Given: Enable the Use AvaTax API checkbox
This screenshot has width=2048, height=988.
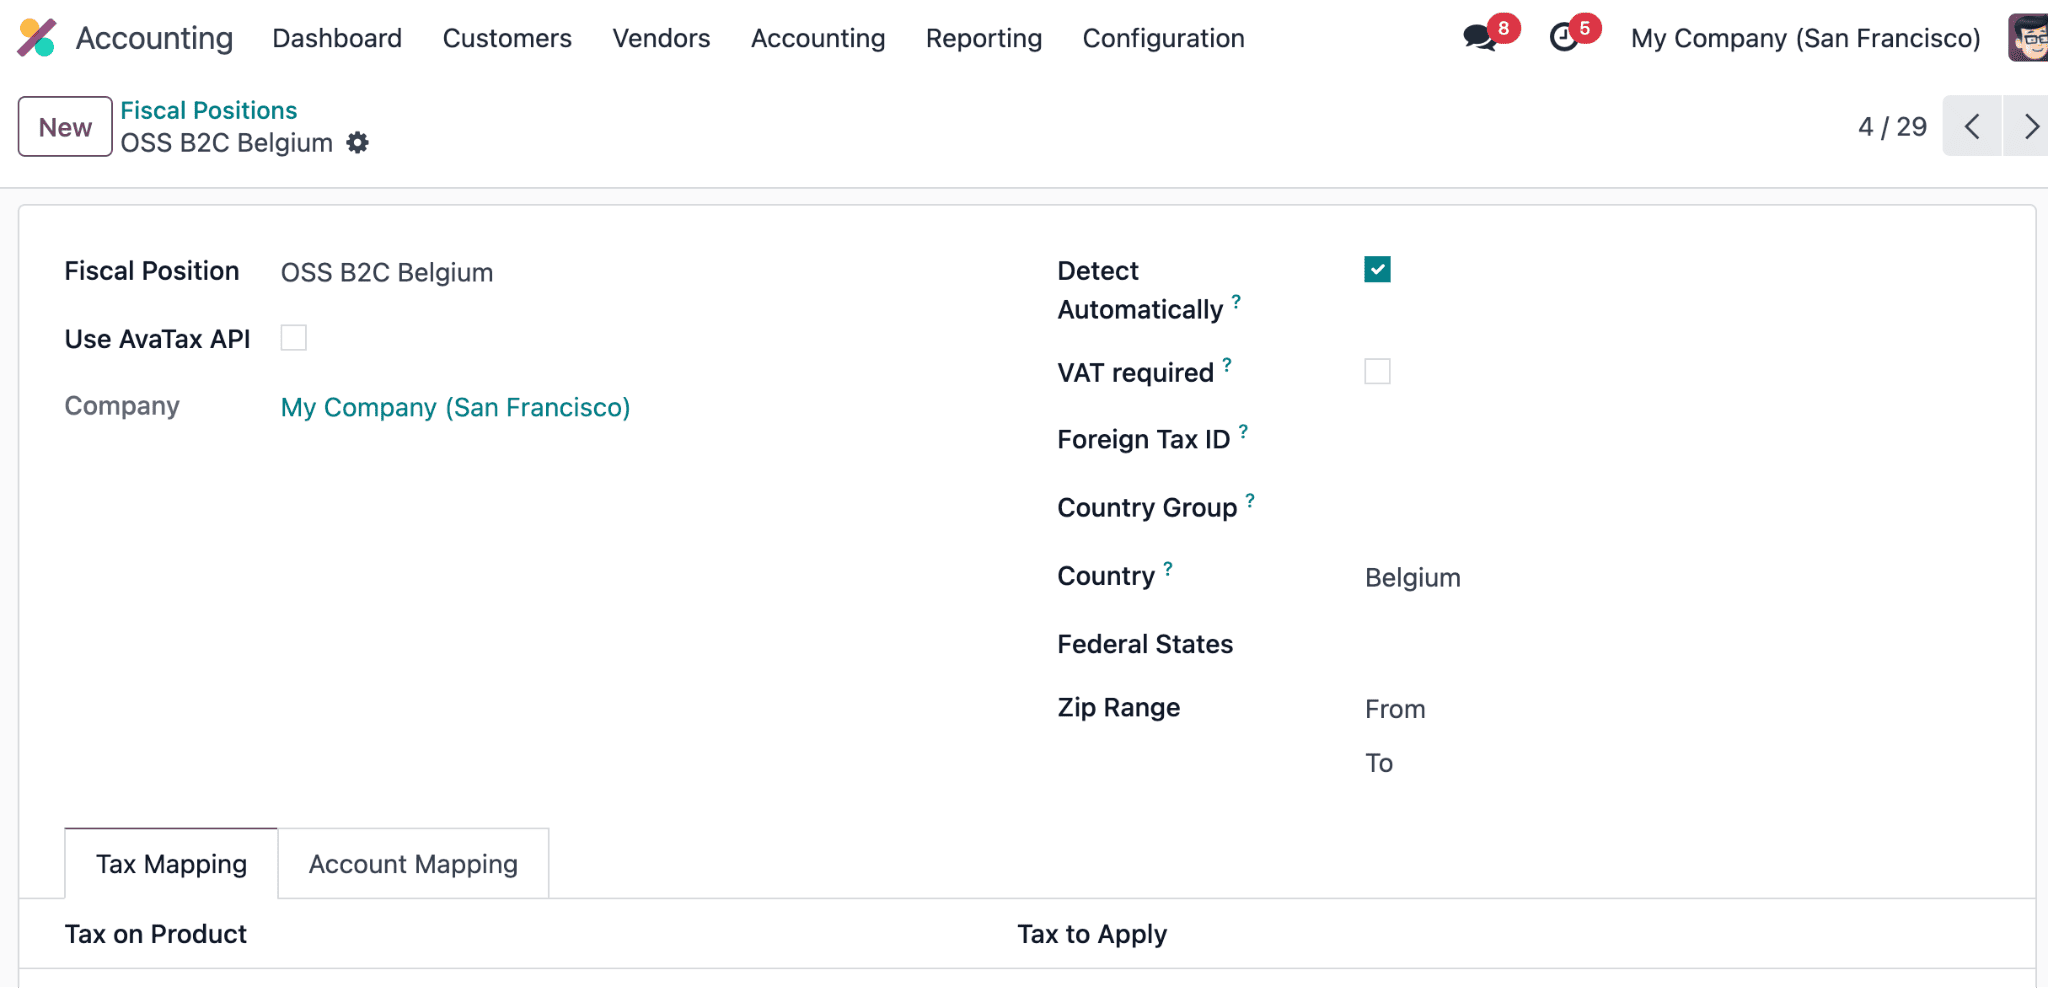Looking at the screenshot, I should (x=293, y=338).
